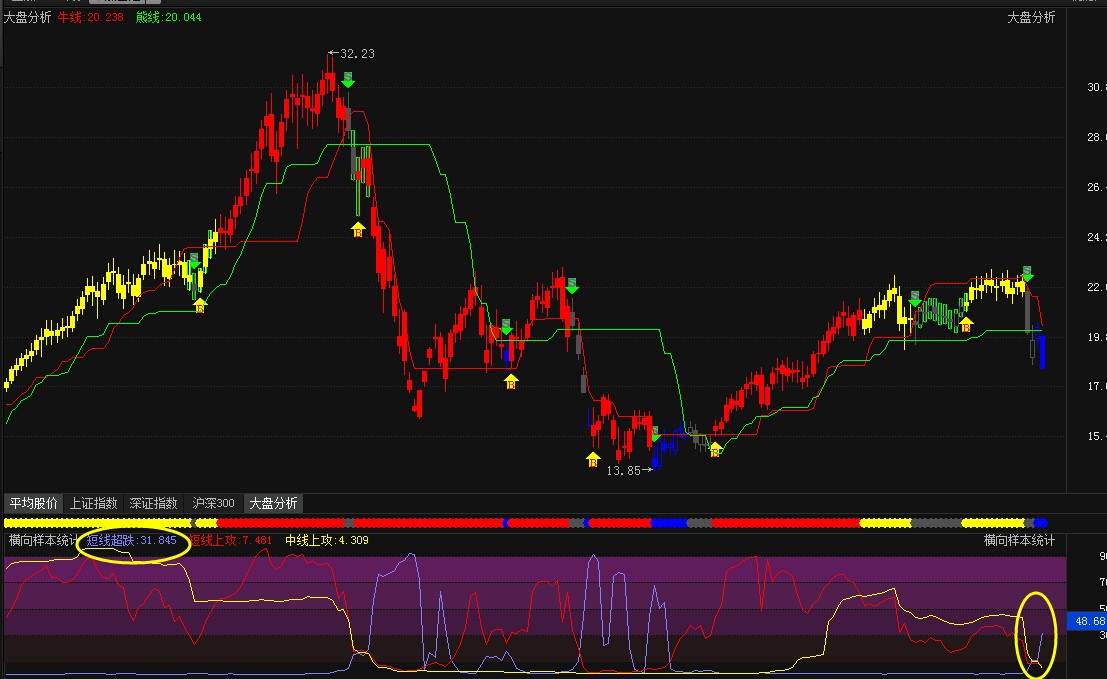1107x679 pixels.
Task: Click the yellow 中线上攻 indicator label
Action: [327, 541]
